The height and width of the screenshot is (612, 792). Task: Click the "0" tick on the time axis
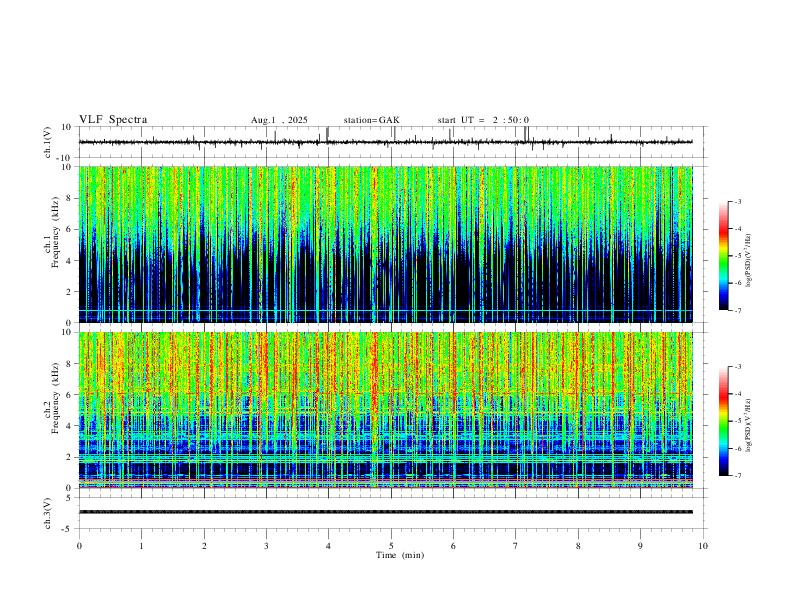pos(79,546)
